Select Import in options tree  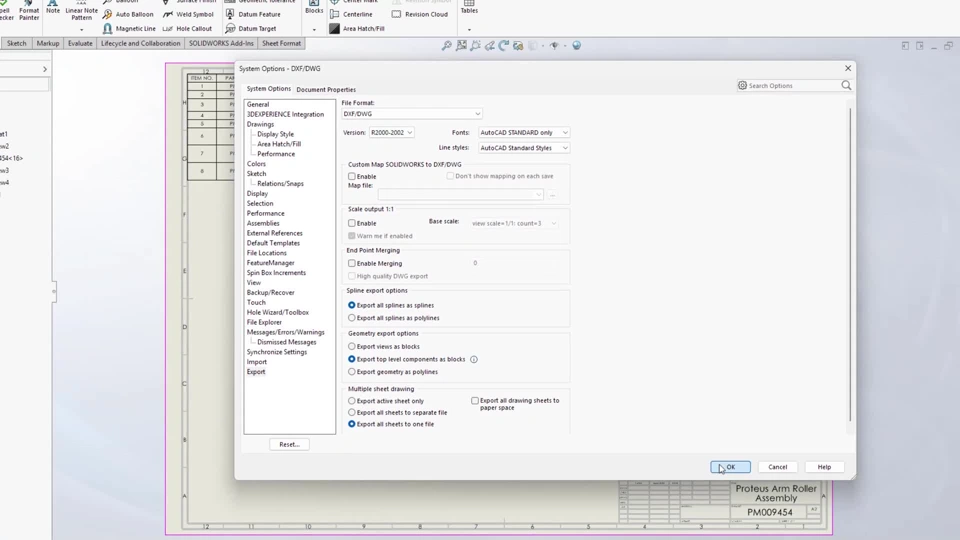[x=257, y=362]
